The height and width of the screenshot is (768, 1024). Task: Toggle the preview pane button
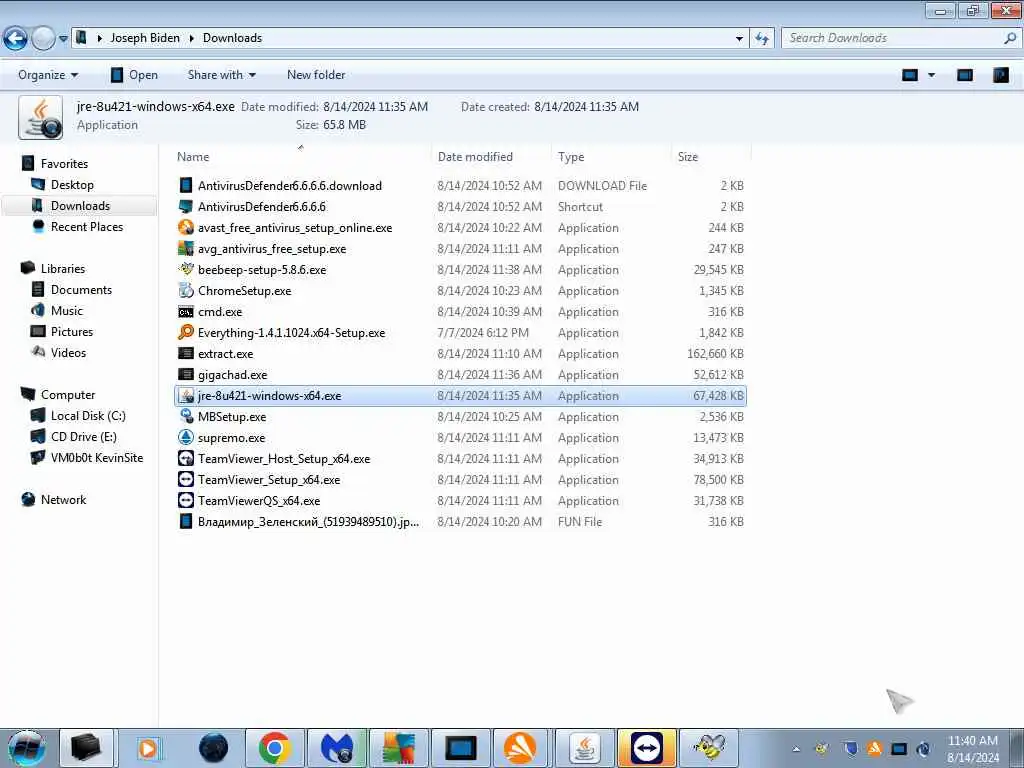pyautogui.click(x=965, y=75)
